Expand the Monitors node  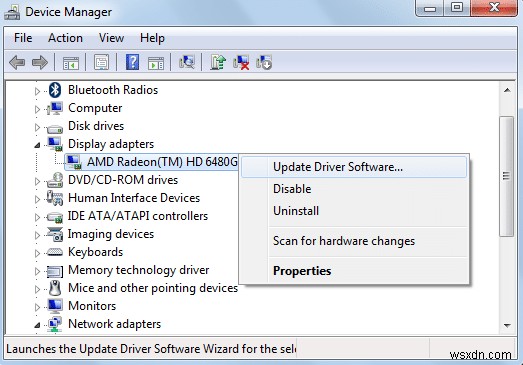[x=37, y=307]
